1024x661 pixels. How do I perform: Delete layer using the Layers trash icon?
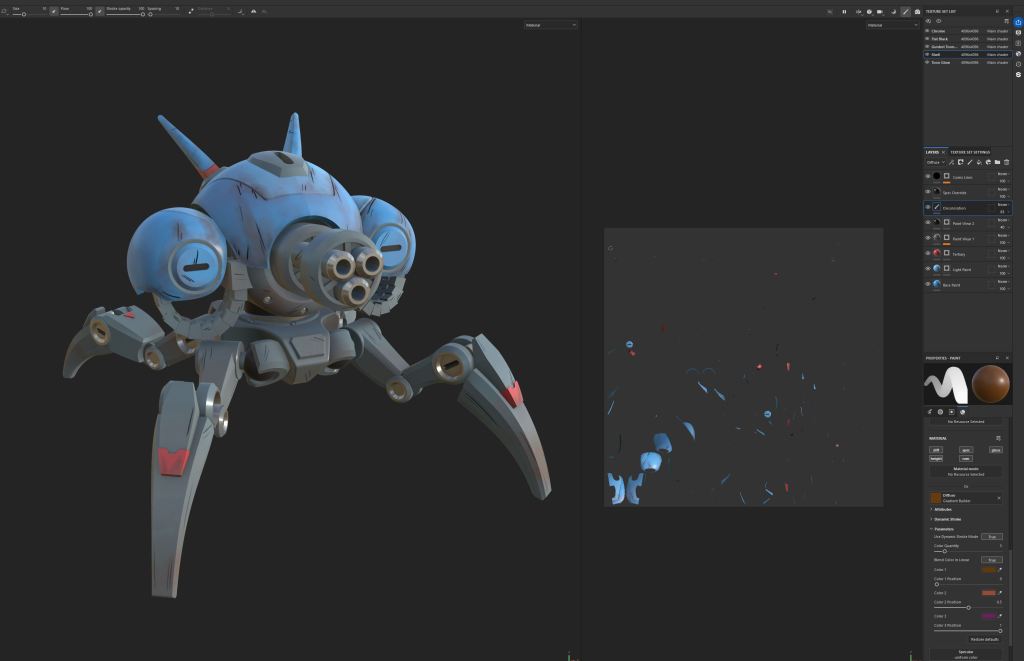click(1006, 162)
